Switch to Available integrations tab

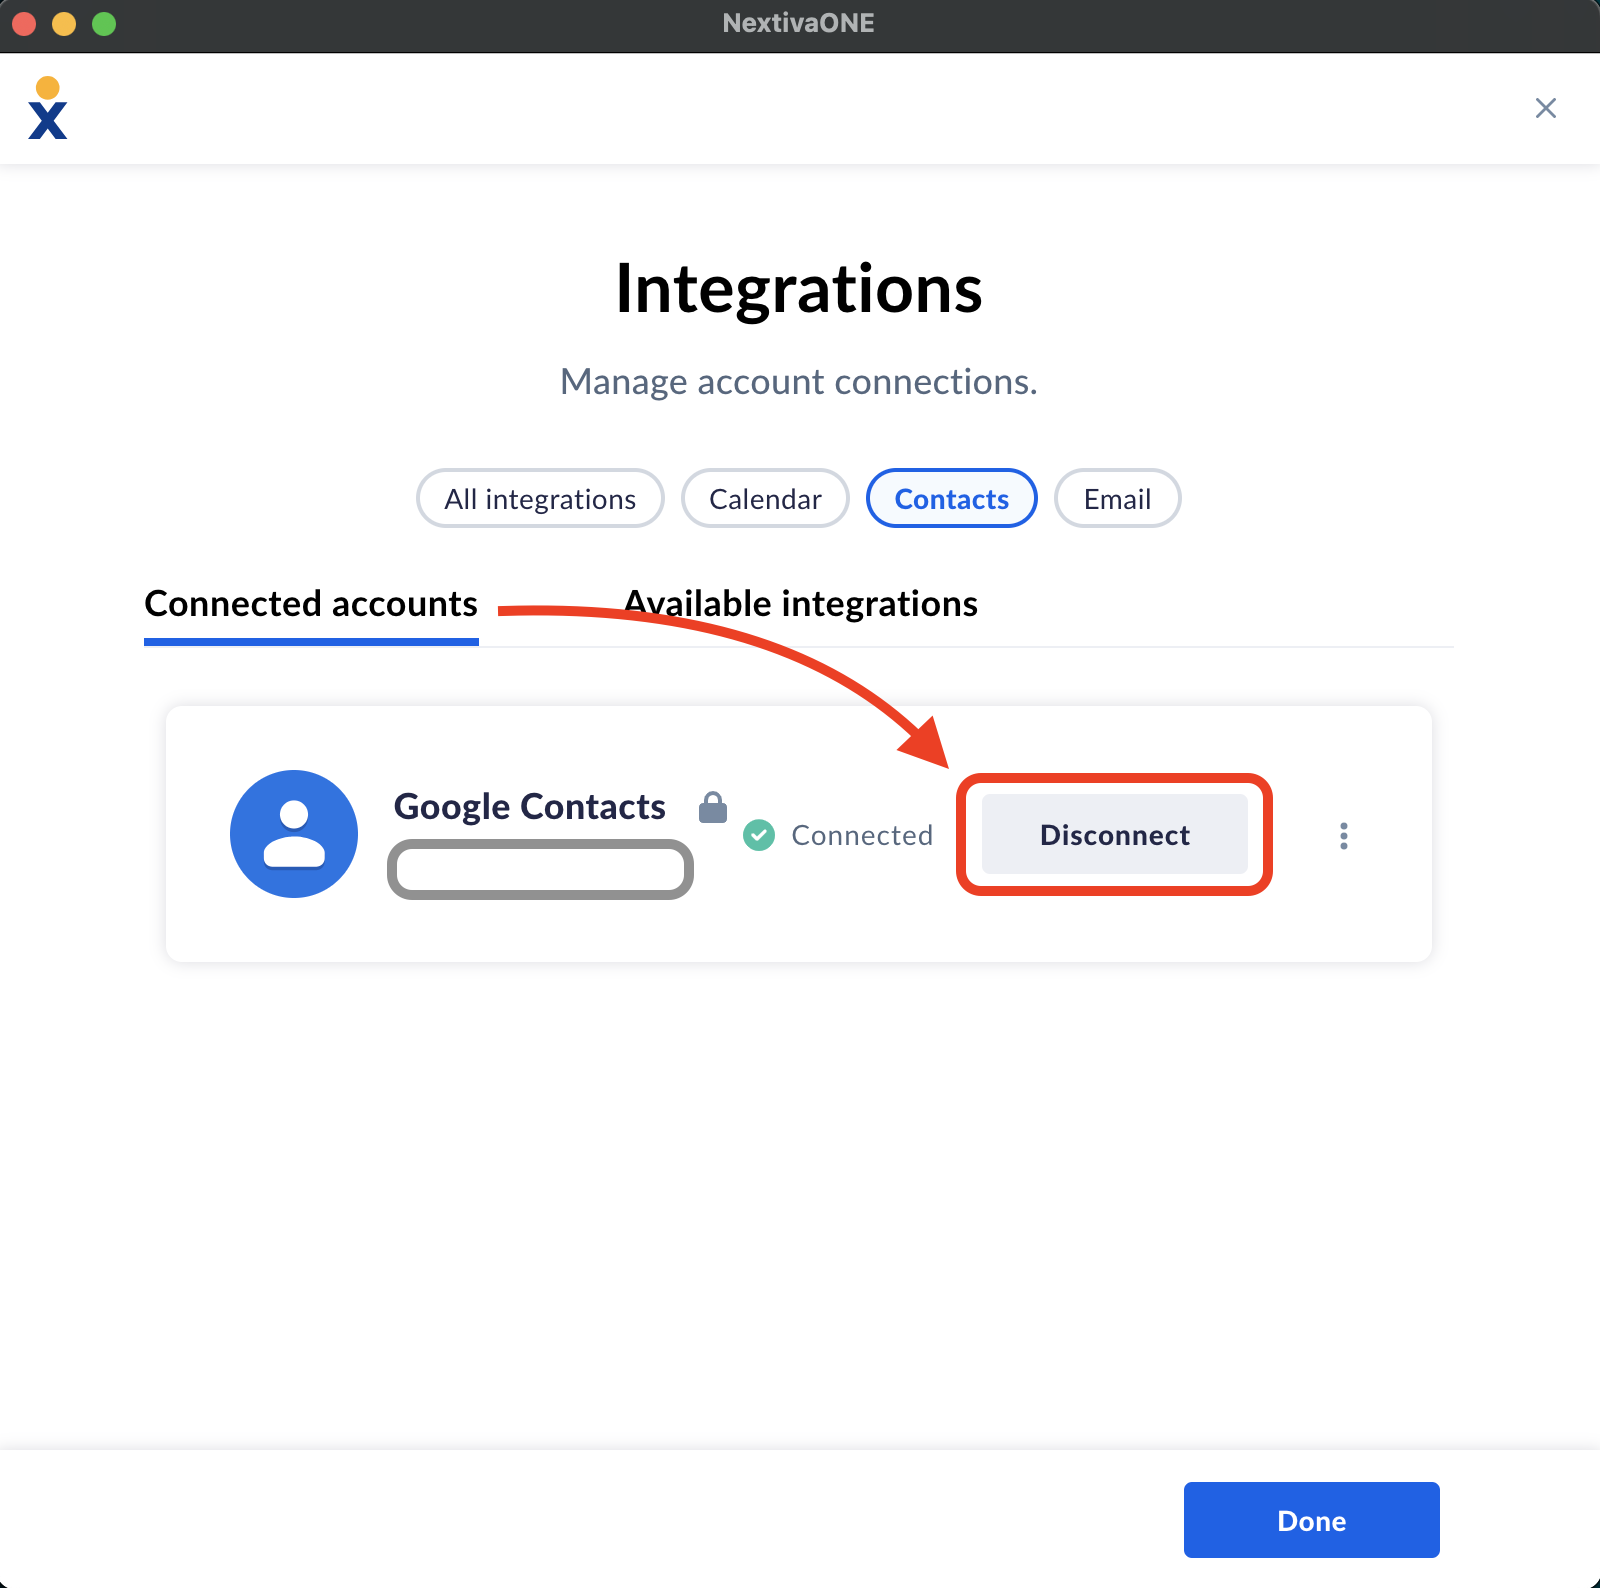click(x=801, y=604)
